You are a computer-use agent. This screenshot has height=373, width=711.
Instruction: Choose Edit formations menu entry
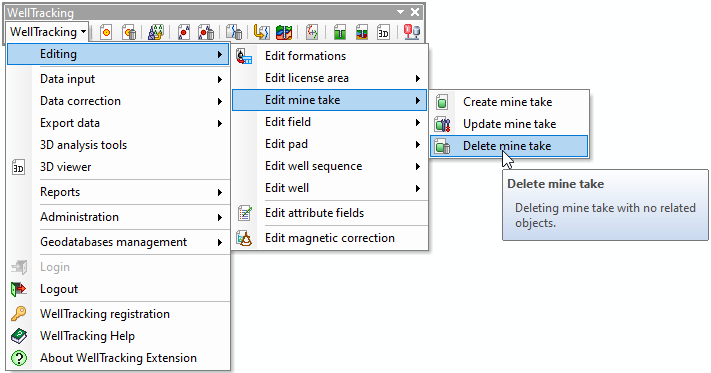tap(329, 56)
